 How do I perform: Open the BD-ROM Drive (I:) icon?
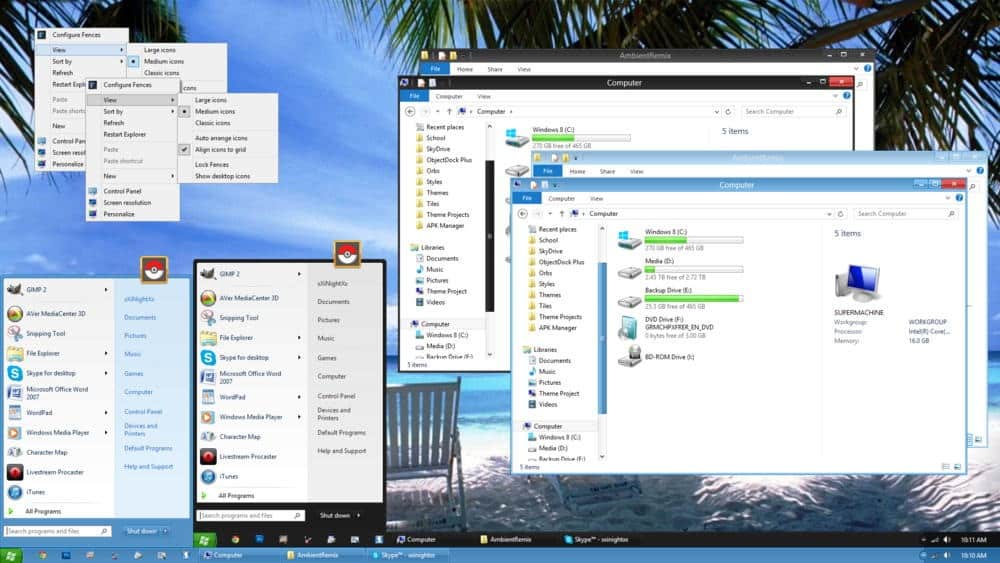(x=629, y=356)
